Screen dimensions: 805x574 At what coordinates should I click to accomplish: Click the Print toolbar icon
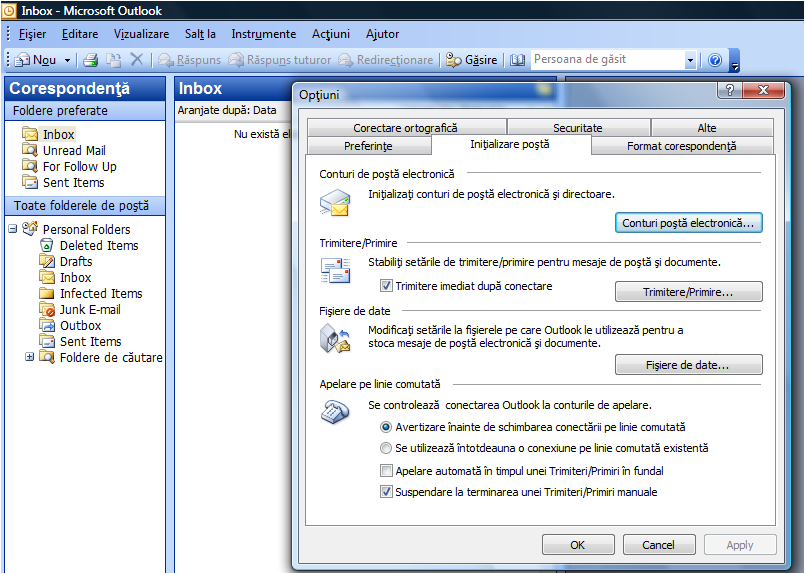tap(91, 60)
